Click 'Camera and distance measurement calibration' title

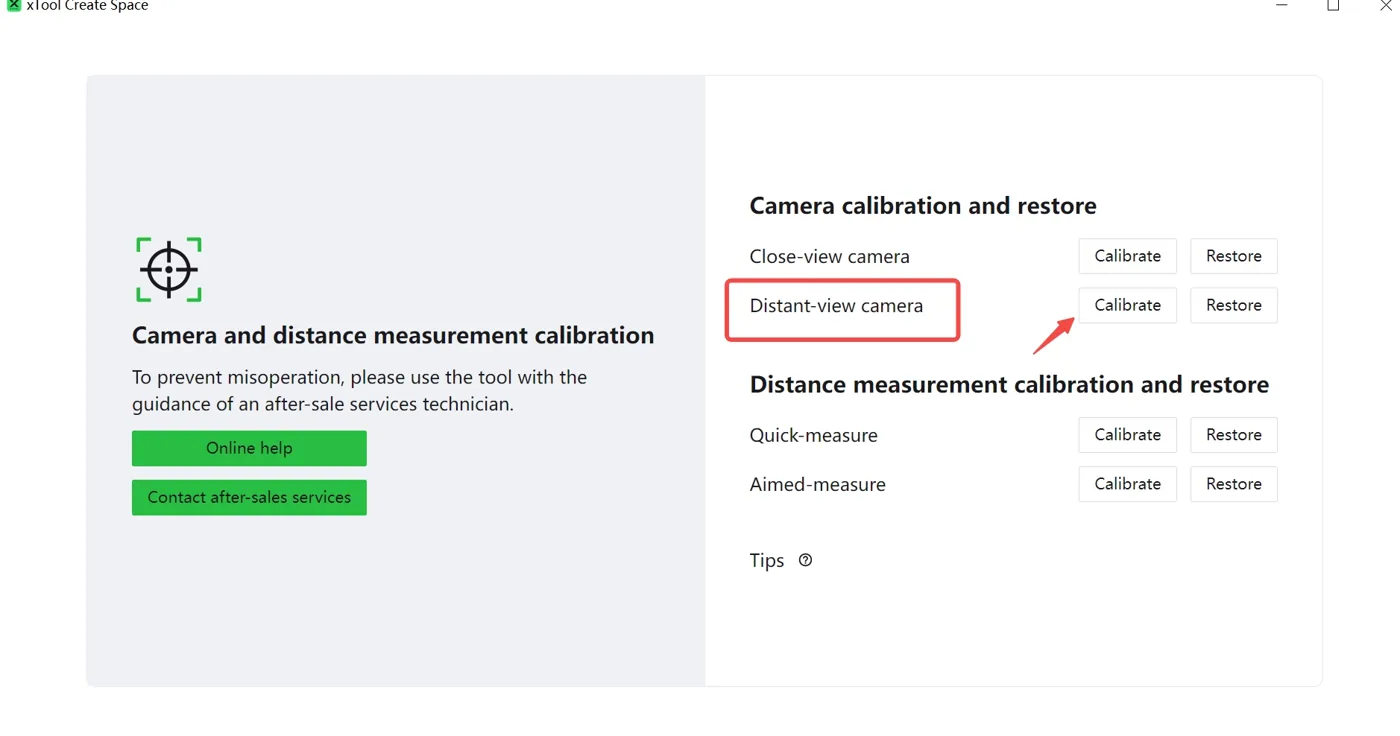tap(393, 335)
